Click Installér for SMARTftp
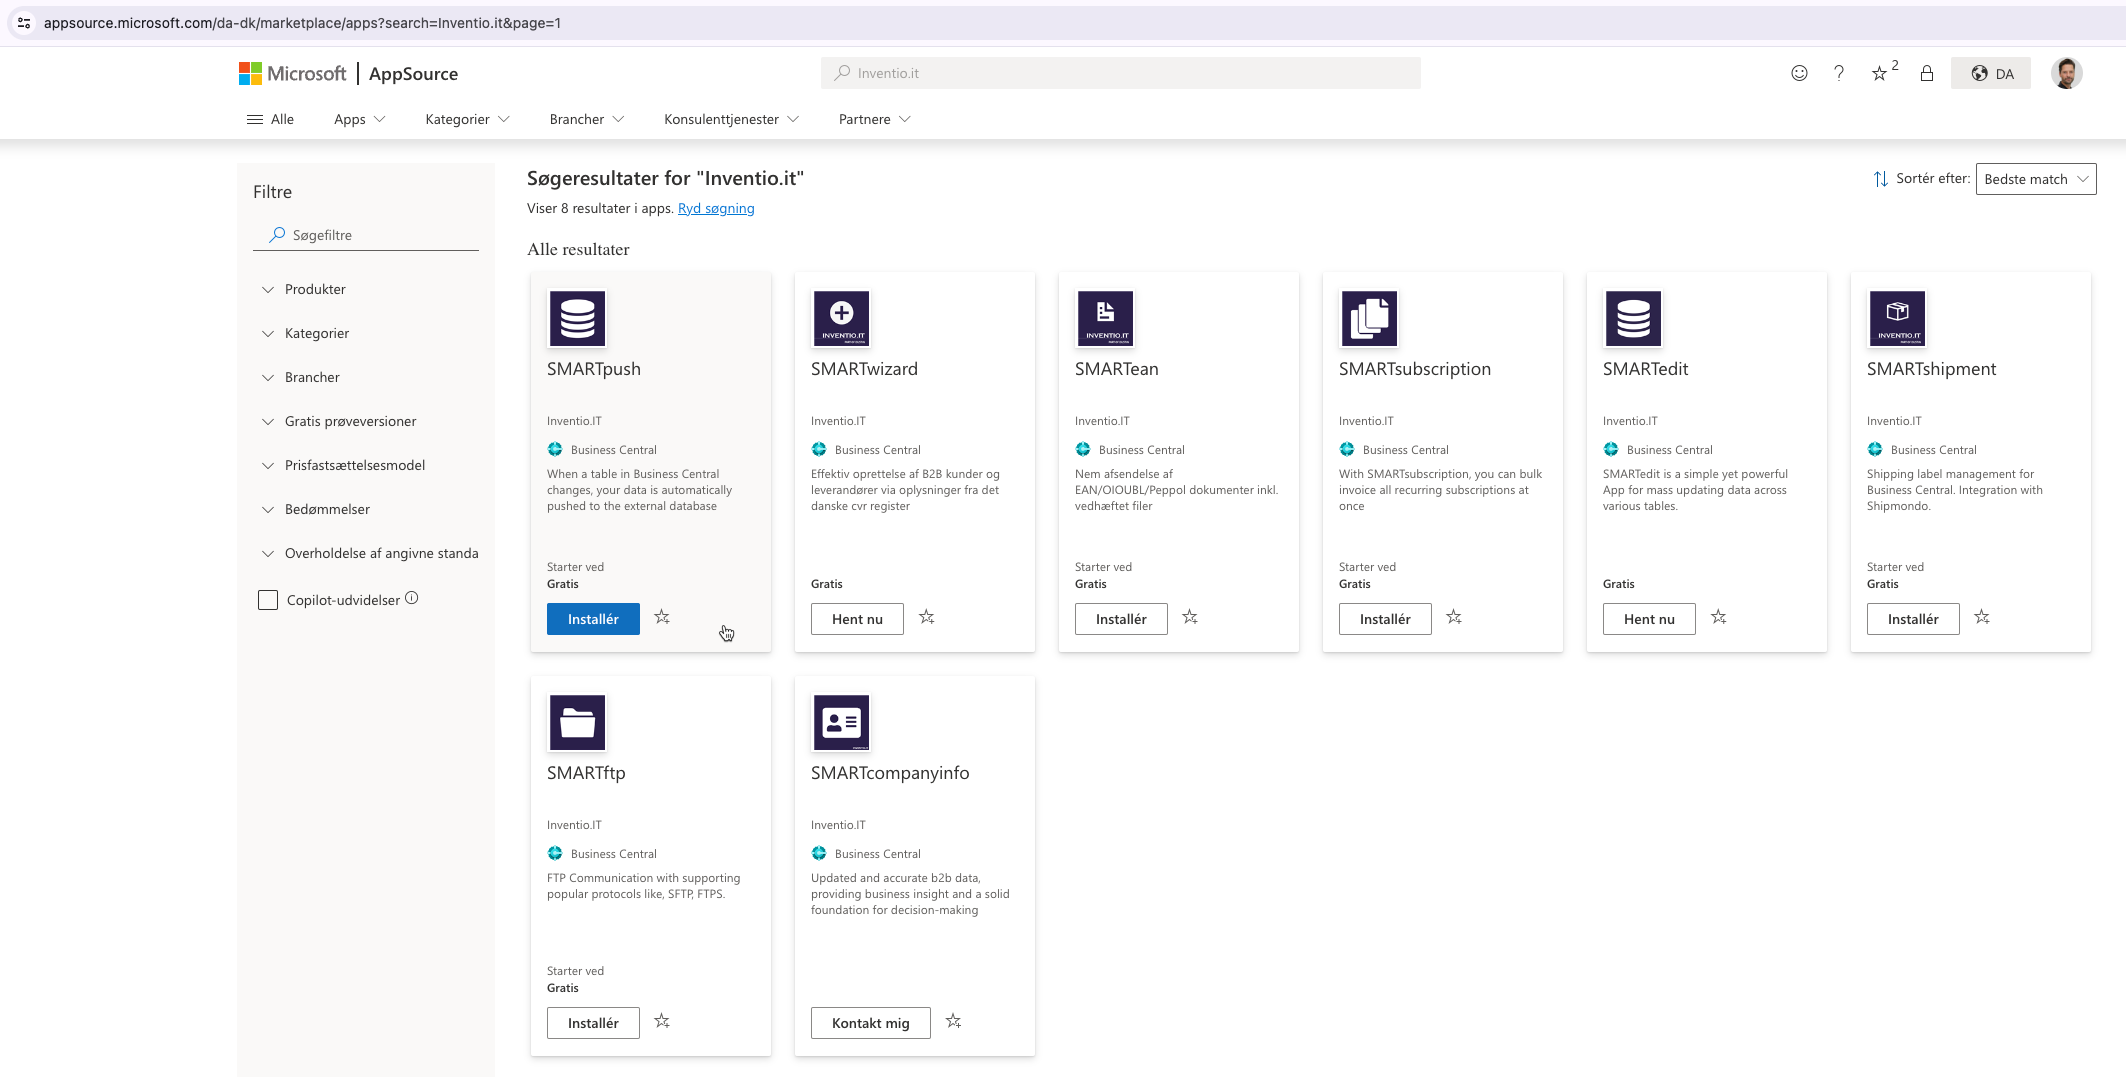 [593, 1023]
